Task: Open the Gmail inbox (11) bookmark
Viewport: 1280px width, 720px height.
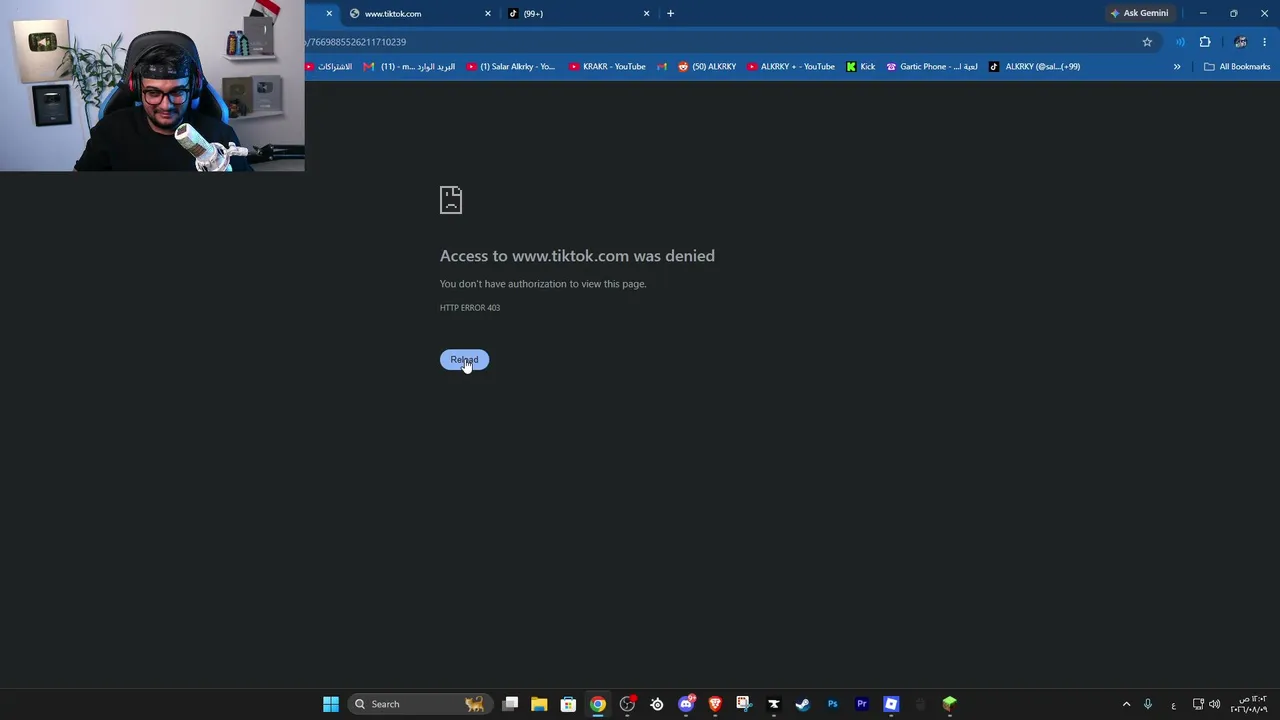Action: point(409,67)
